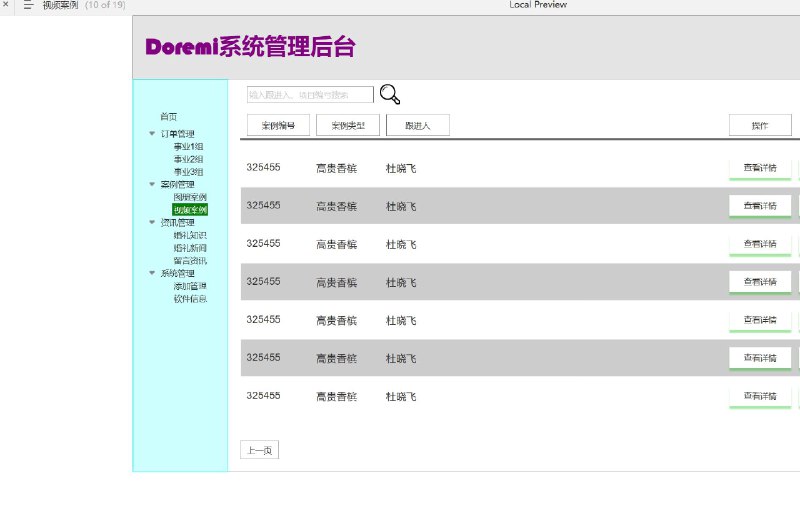Open the item above 视频案例 under 案例管理
The image size is (800, 526).
click(x=190, y=197)
